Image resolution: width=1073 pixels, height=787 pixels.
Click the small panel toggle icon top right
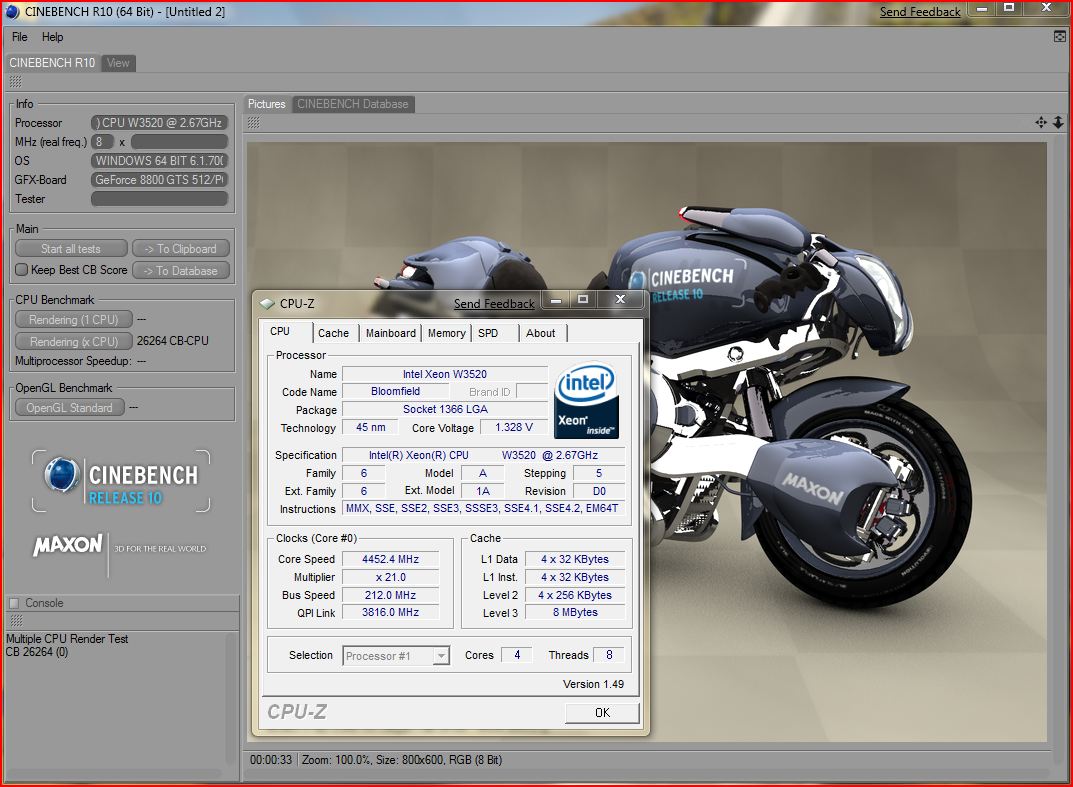click(x=1059, y=37)
